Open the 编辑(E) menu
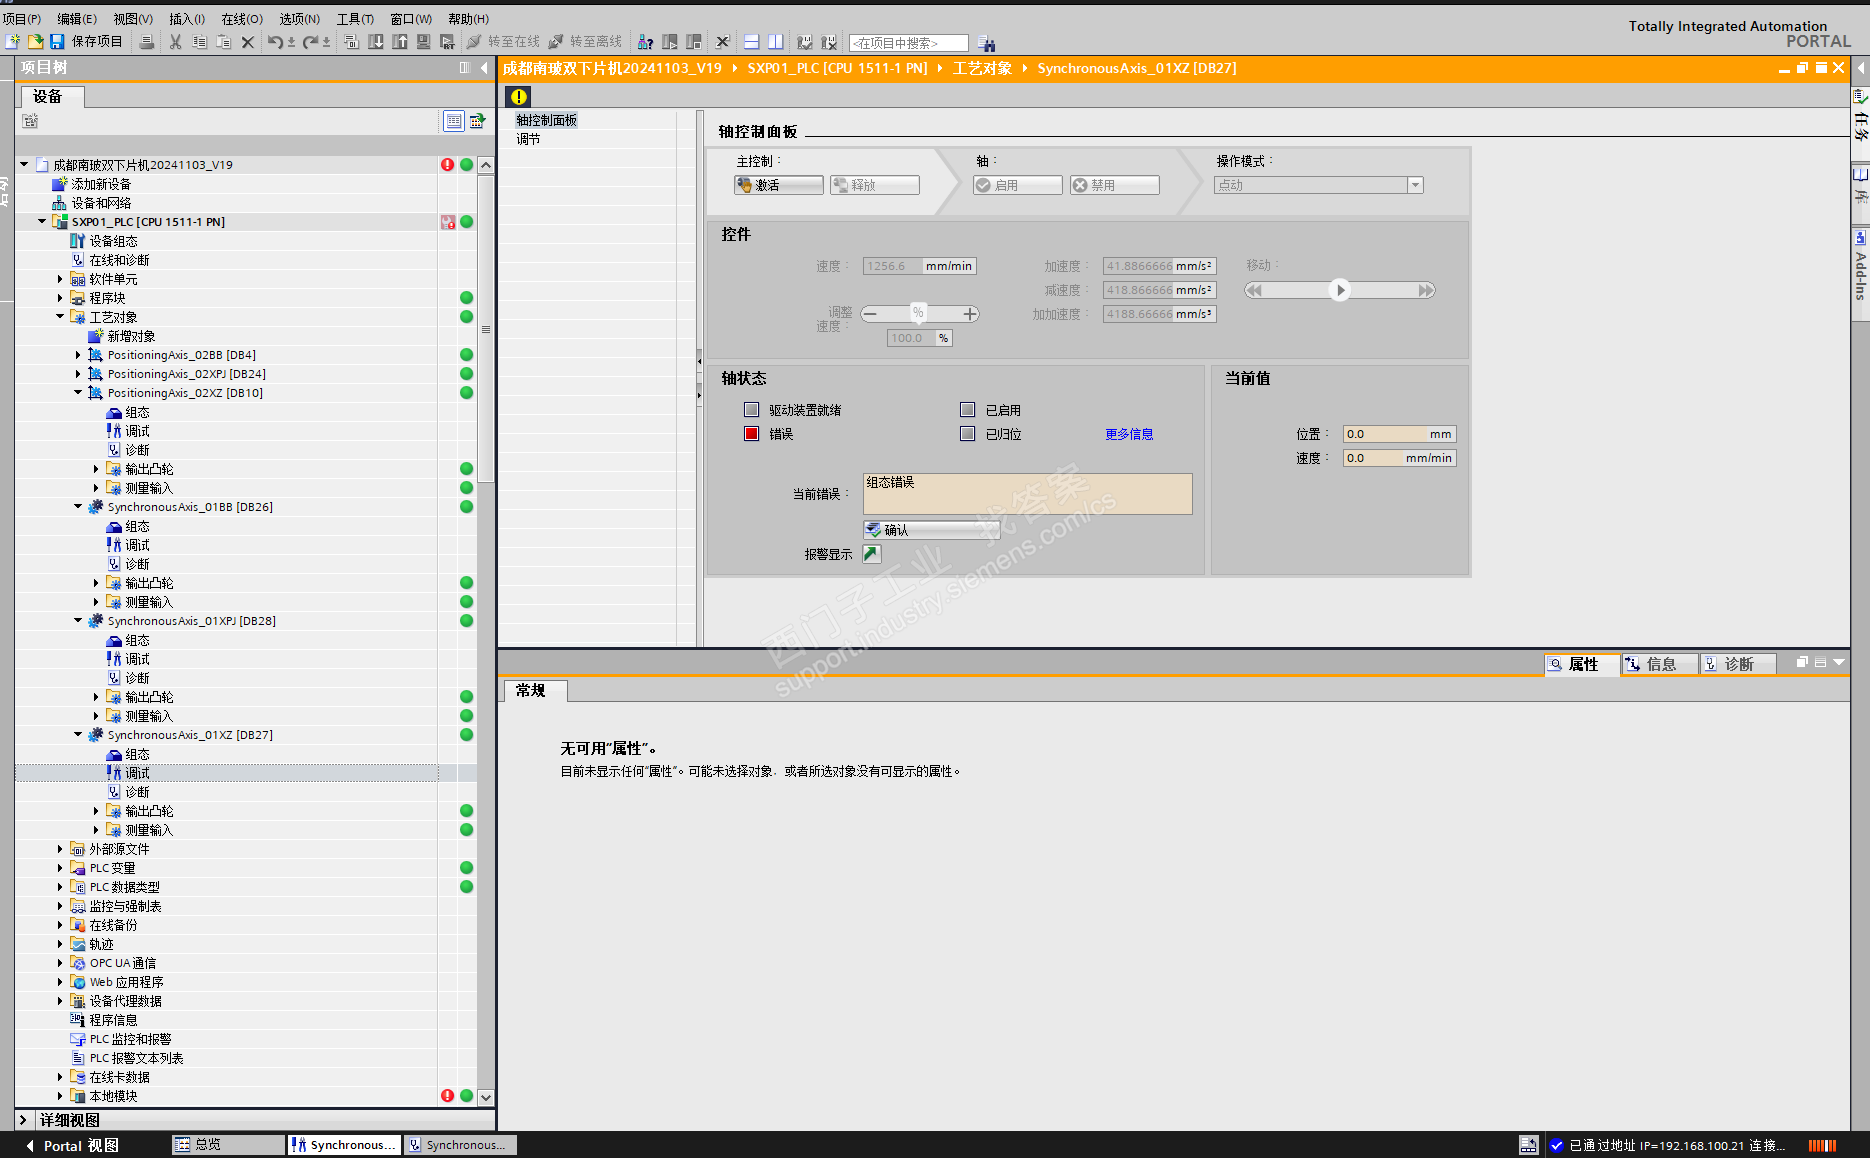The height and width of the screenshot is (1158, 1870). pyautogui.click(x=77, y=19)
